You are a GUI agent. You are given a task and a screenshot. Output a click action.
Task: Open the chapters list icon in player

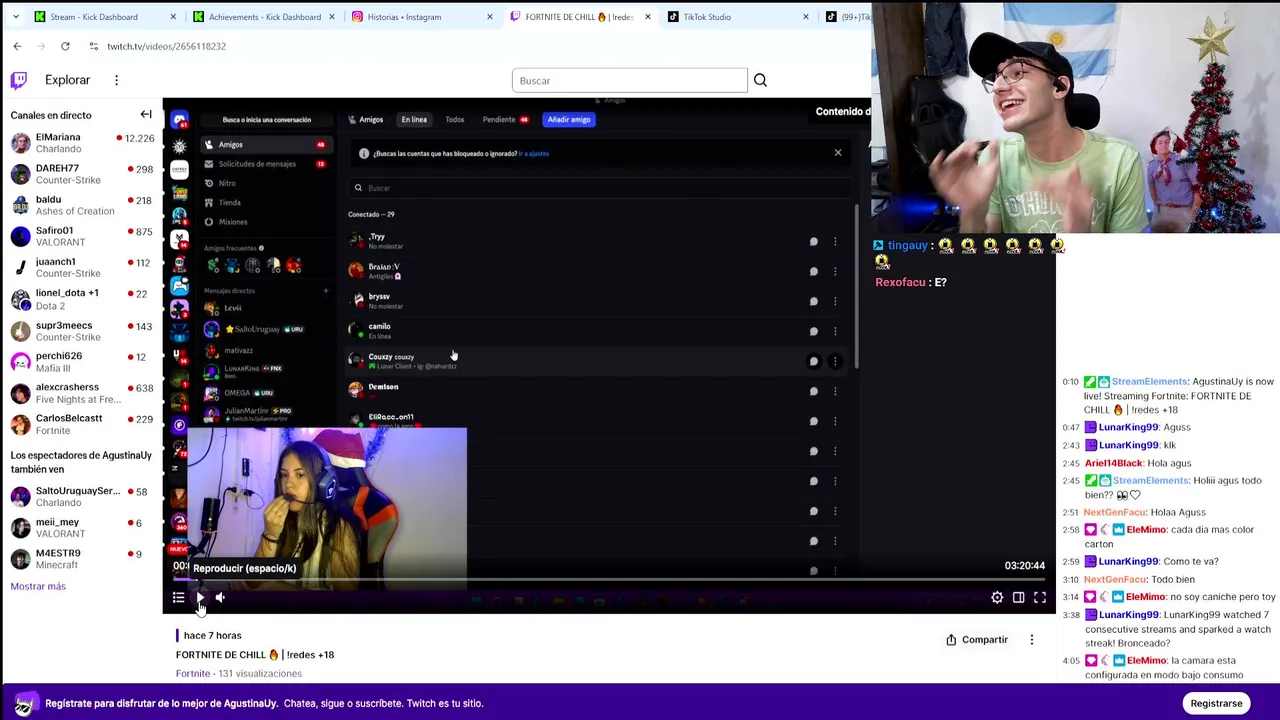178,598
